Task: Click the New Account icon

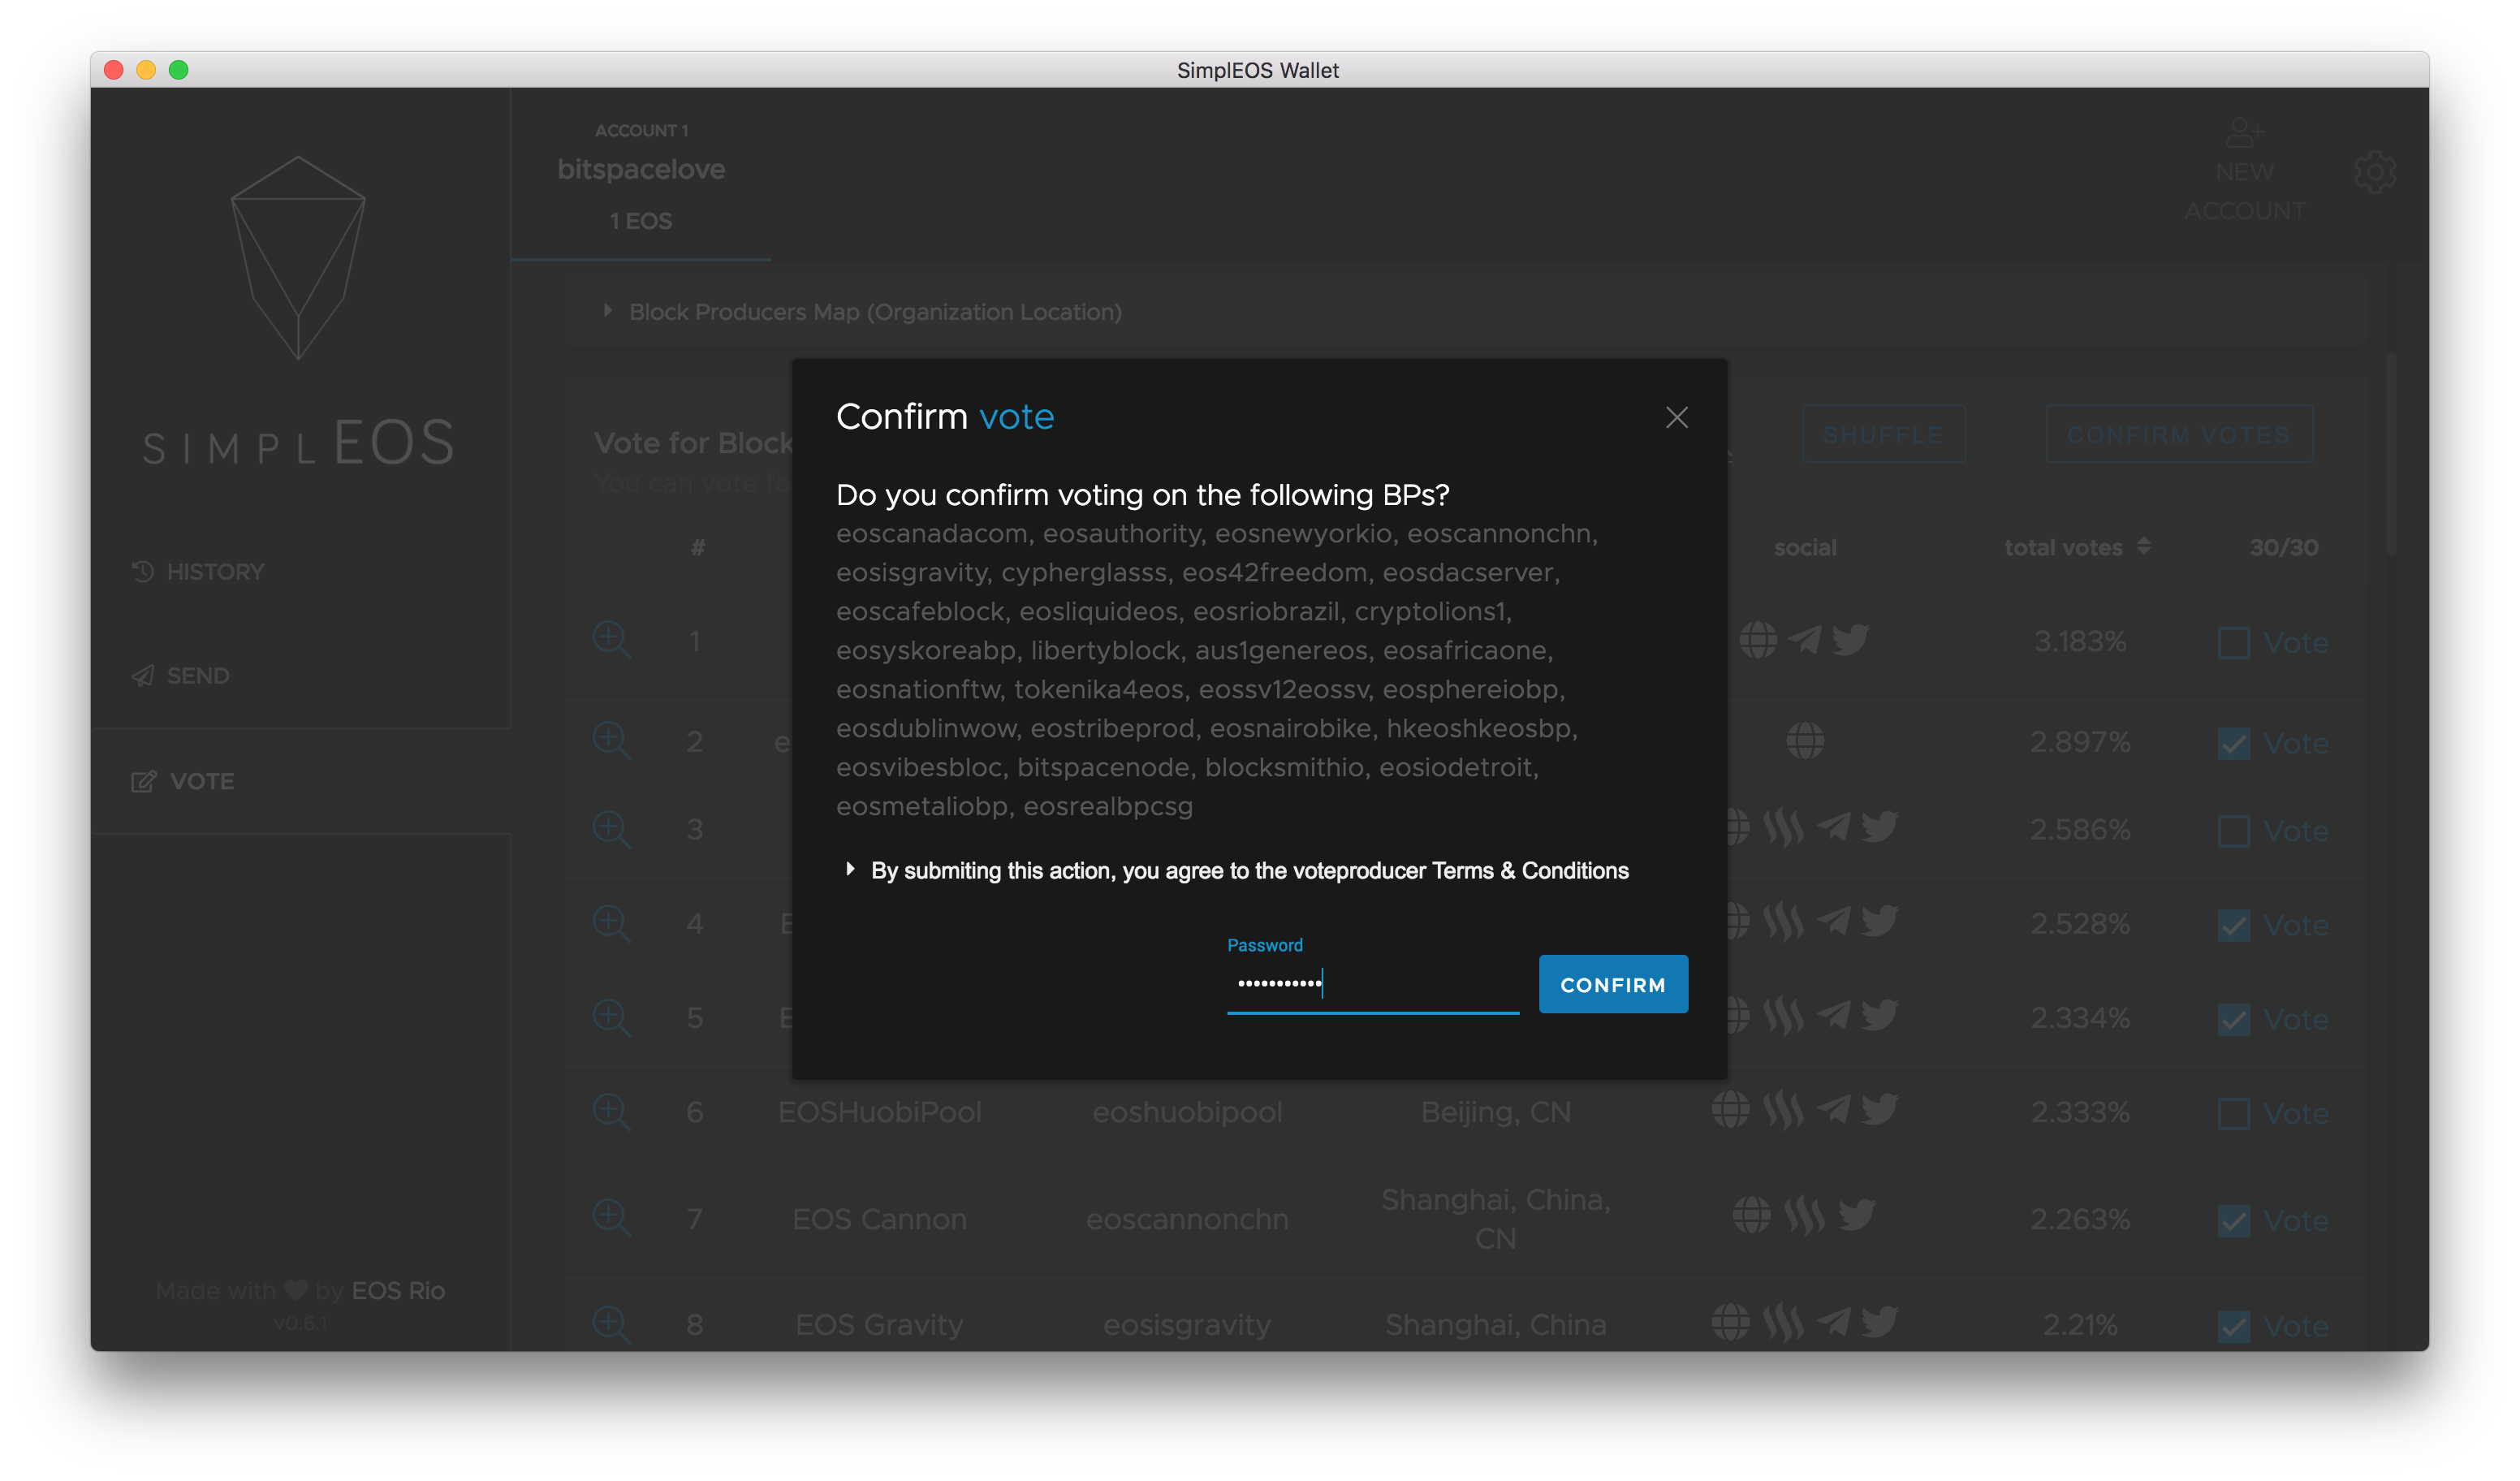Action: pos(2244,132)
